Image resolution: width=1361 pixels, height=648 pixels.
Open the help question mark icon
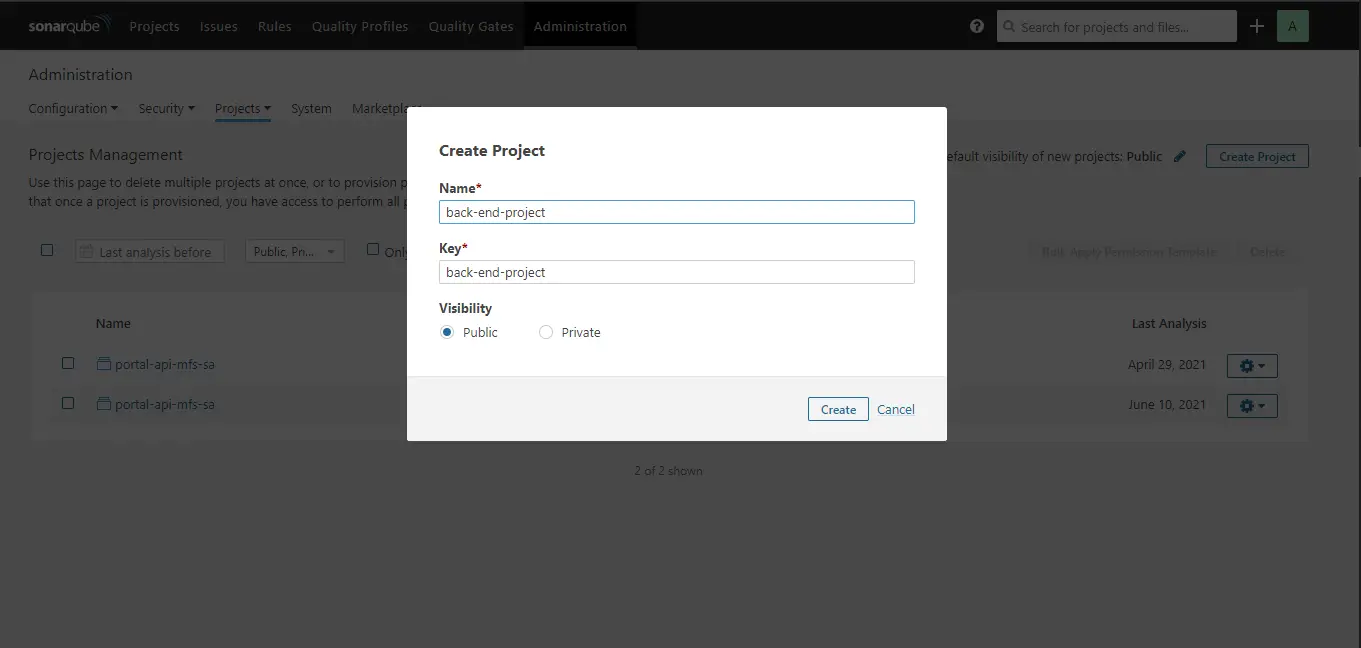tap(976, 26)
